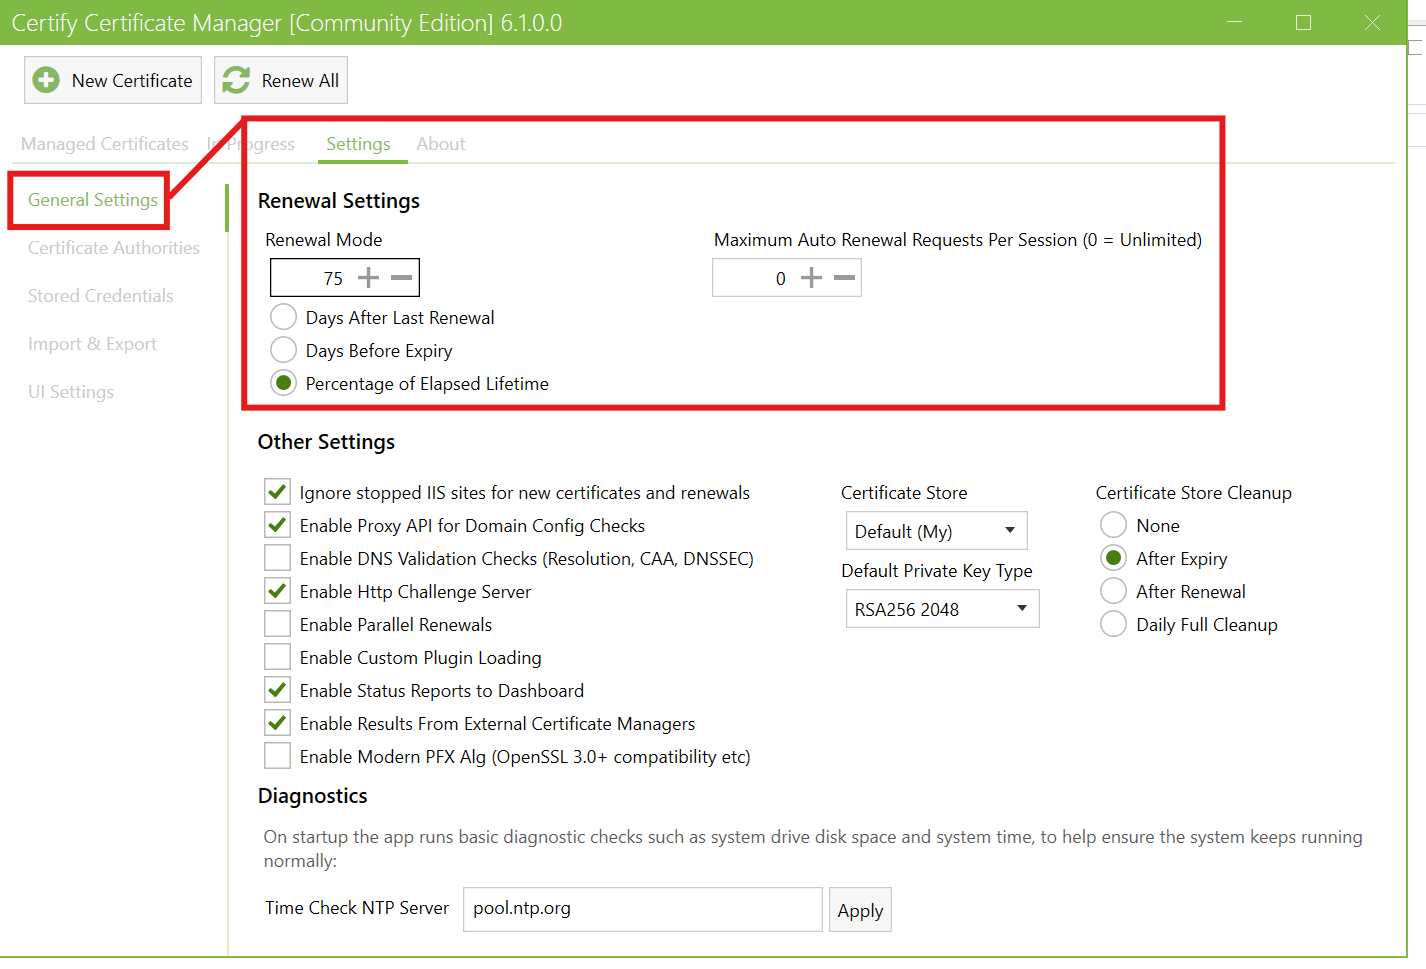The width and height of the screenshot is (1426, 969).
Task: Open UI Settings section
Action: pyautogui.click(x=71, y=392)
